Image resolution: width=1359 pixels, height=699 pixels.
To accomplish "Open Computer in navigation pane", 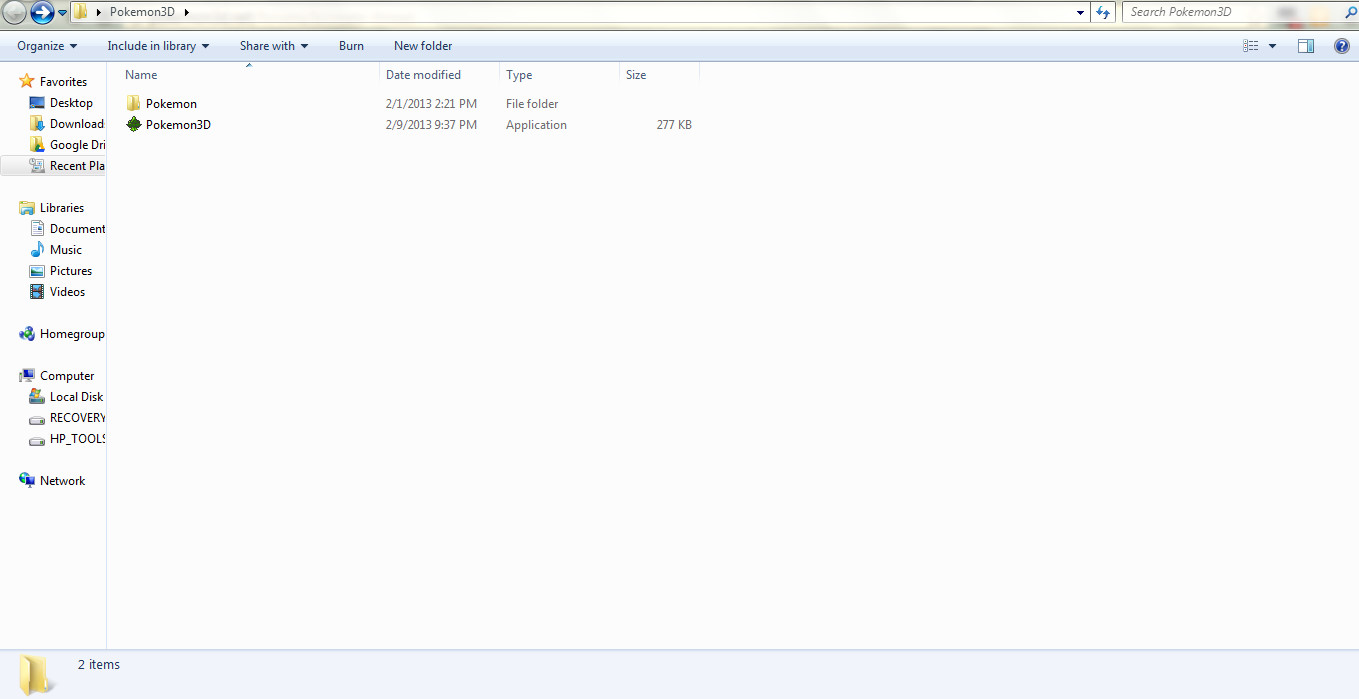I will pos(67,376).
